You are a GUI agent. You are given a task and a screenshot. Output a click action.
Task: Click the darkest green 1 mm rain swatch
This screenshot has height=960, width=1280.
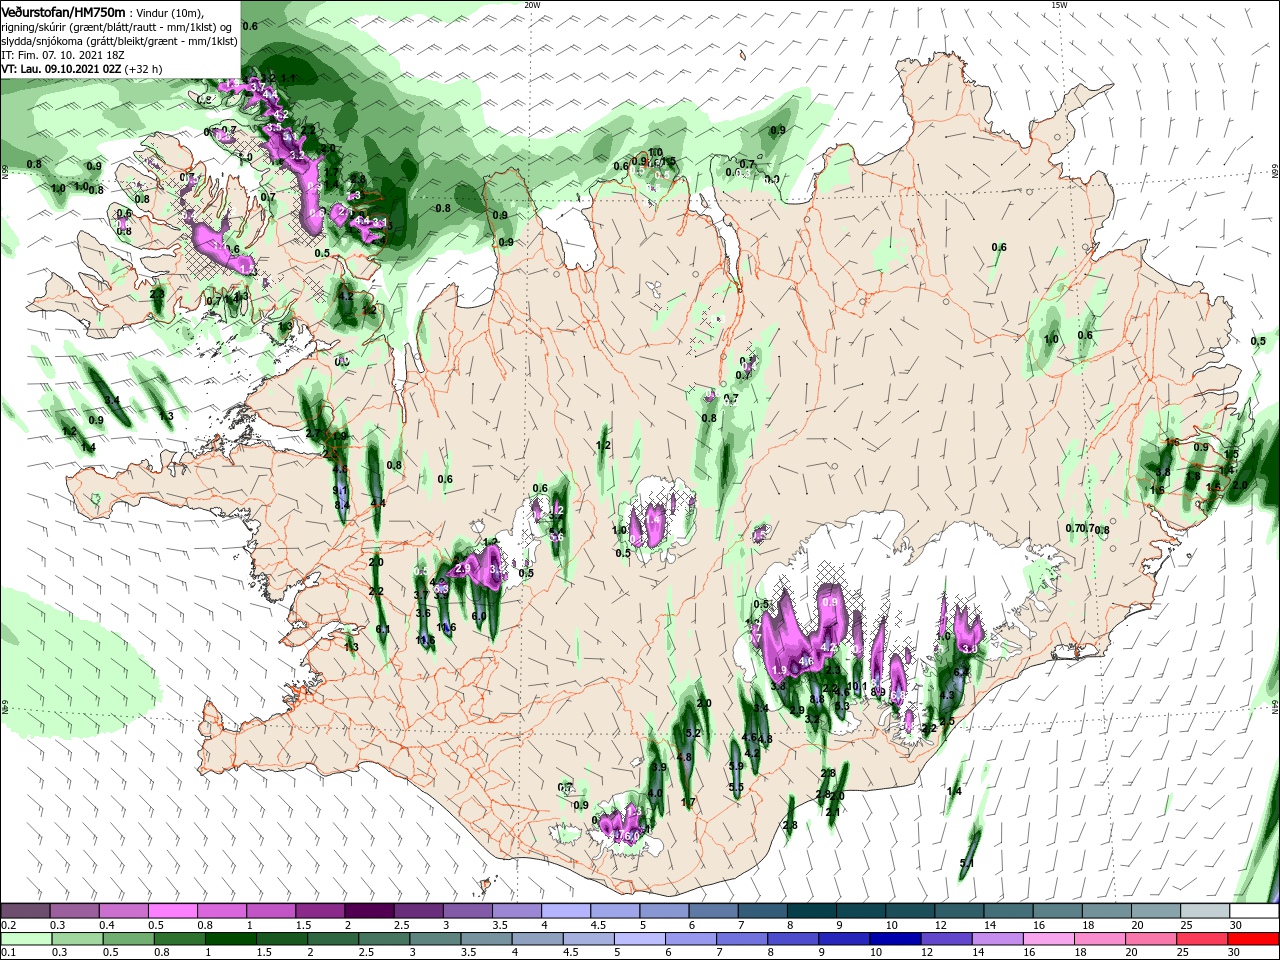pos(230,938)
